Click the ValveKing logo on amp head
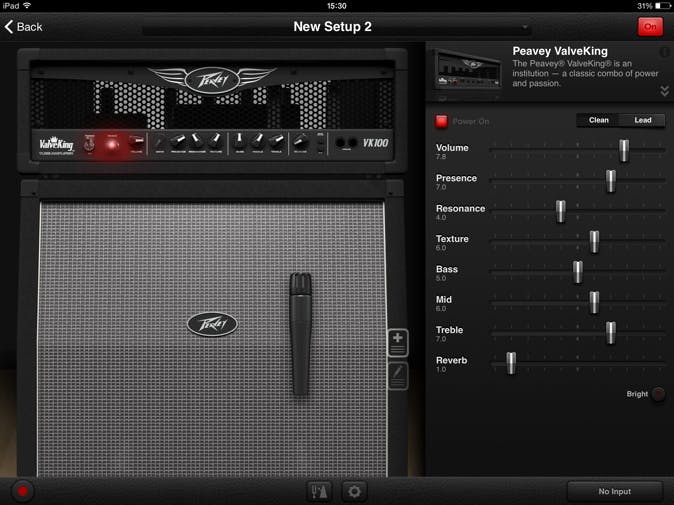This screenshot has height=505, width=674. tap(56, 145)
